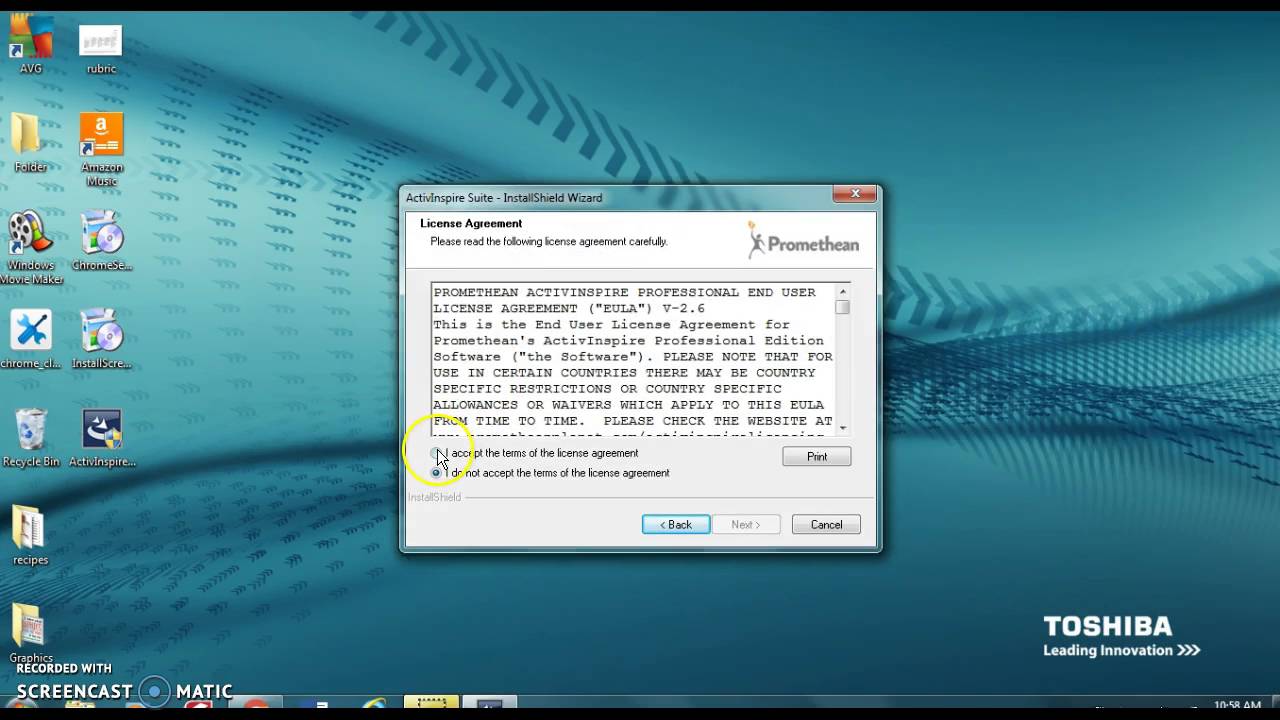Click the Promethean logo in the dialog
The width and height of the screenshot is (1280, 720).
pos(803,241)
